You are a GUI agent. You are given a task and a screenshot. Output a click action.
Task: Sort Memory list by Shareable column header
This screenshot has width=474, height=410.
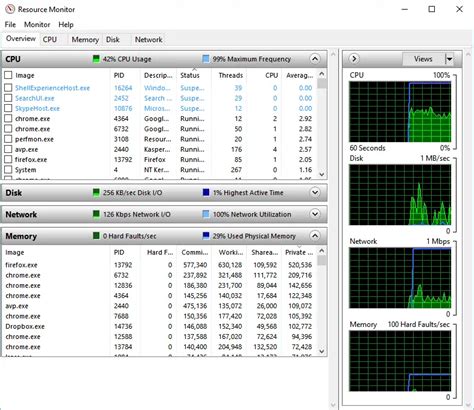(265, 252)
